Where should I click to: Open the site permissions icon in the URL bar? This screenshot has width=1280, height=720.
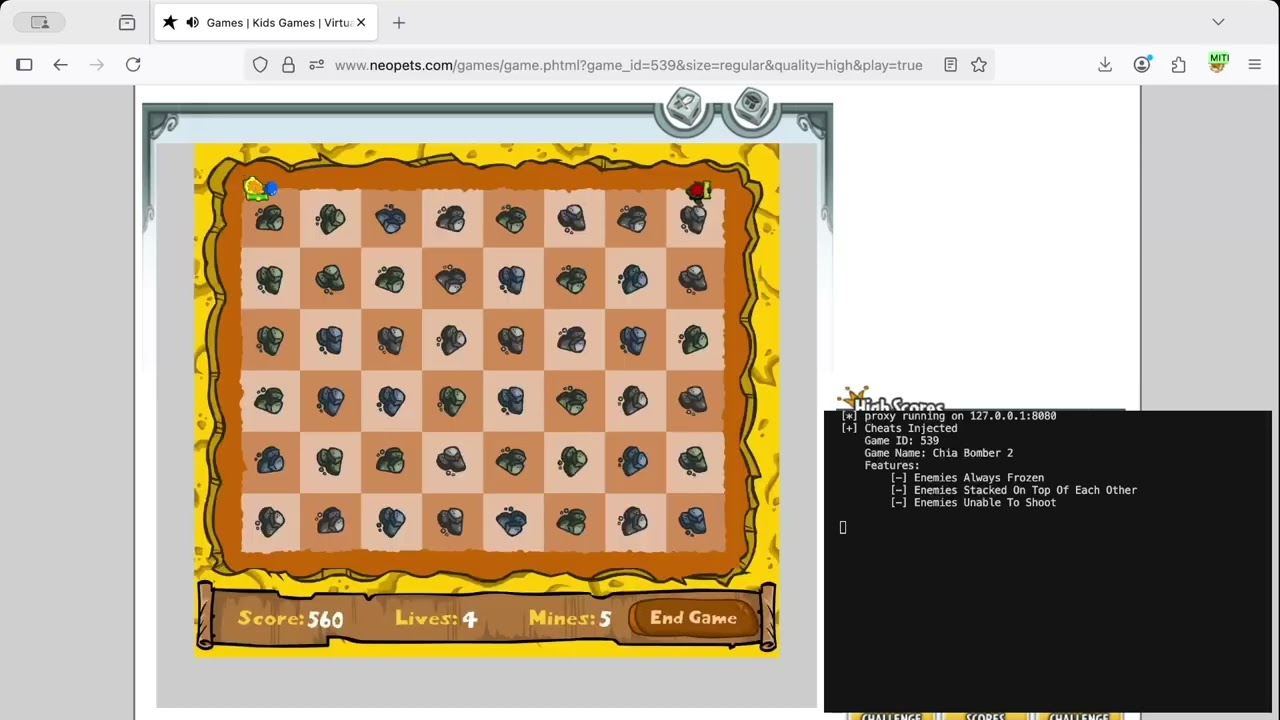(x=316, y=65)
